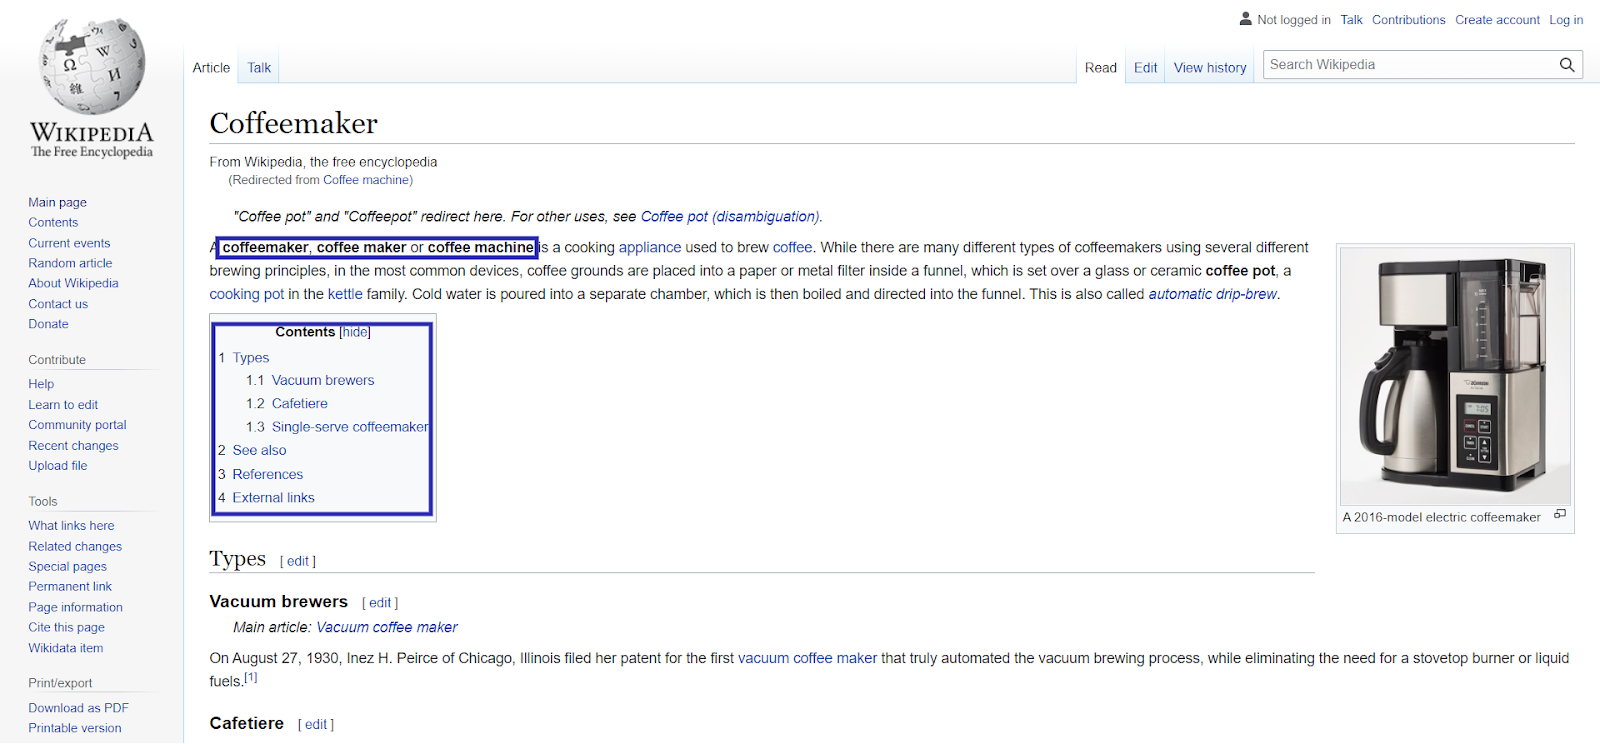The image size is (1600, 744).
Task: Click Contact us link
Action: pyautogui.click(x=58, y=304)
